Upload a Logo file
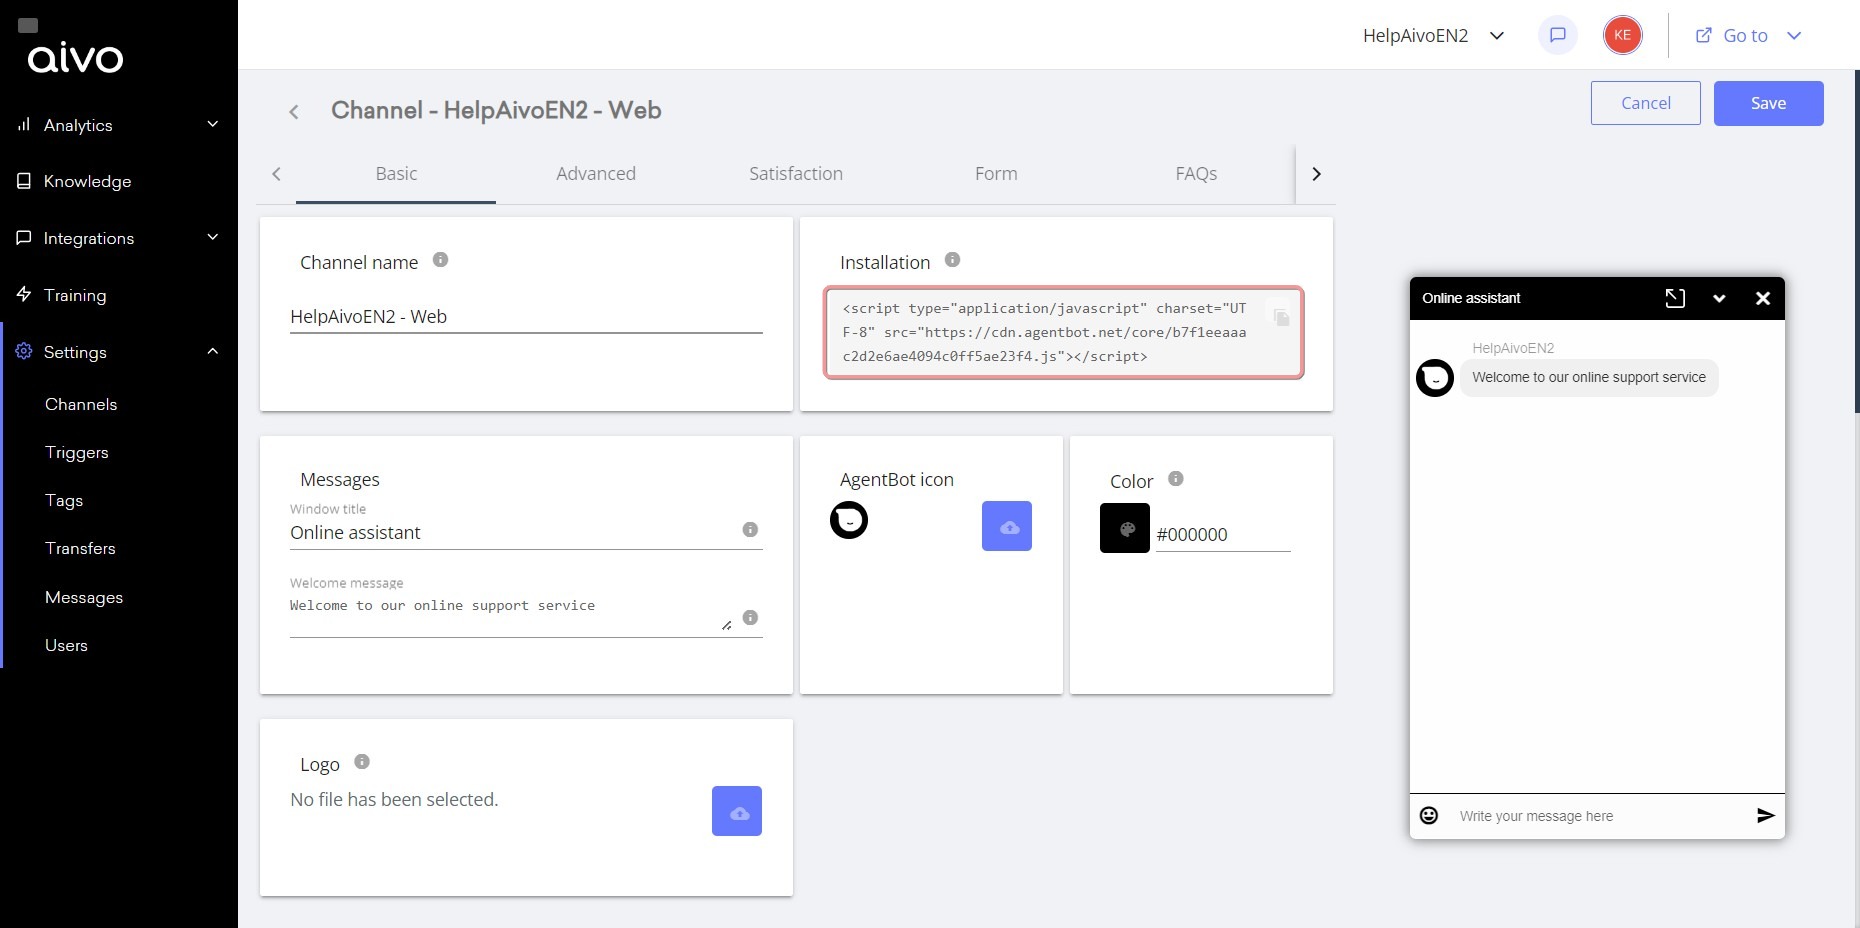Viewport: 1860px width, 928px height. coord(737,810)
